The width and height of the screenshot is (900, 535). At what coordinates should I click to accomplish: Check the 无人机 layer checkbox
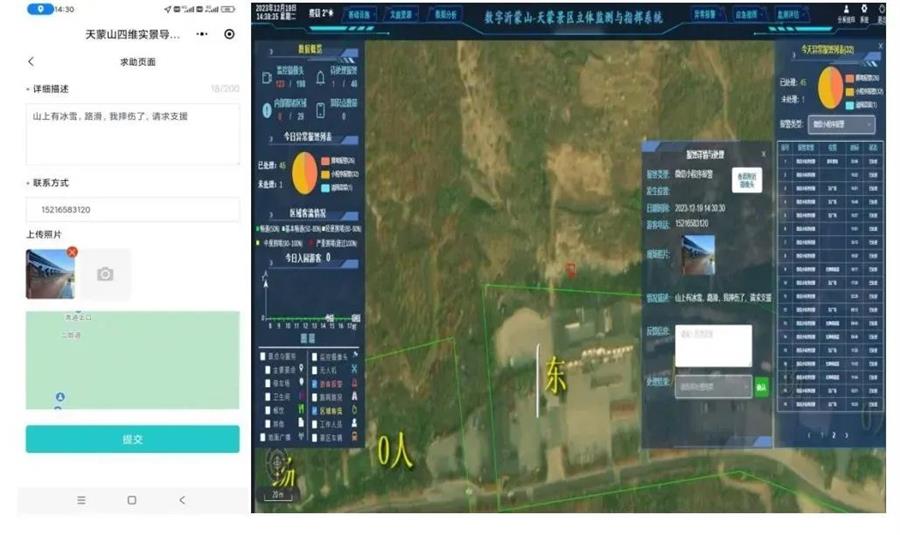tap(315, 370)
